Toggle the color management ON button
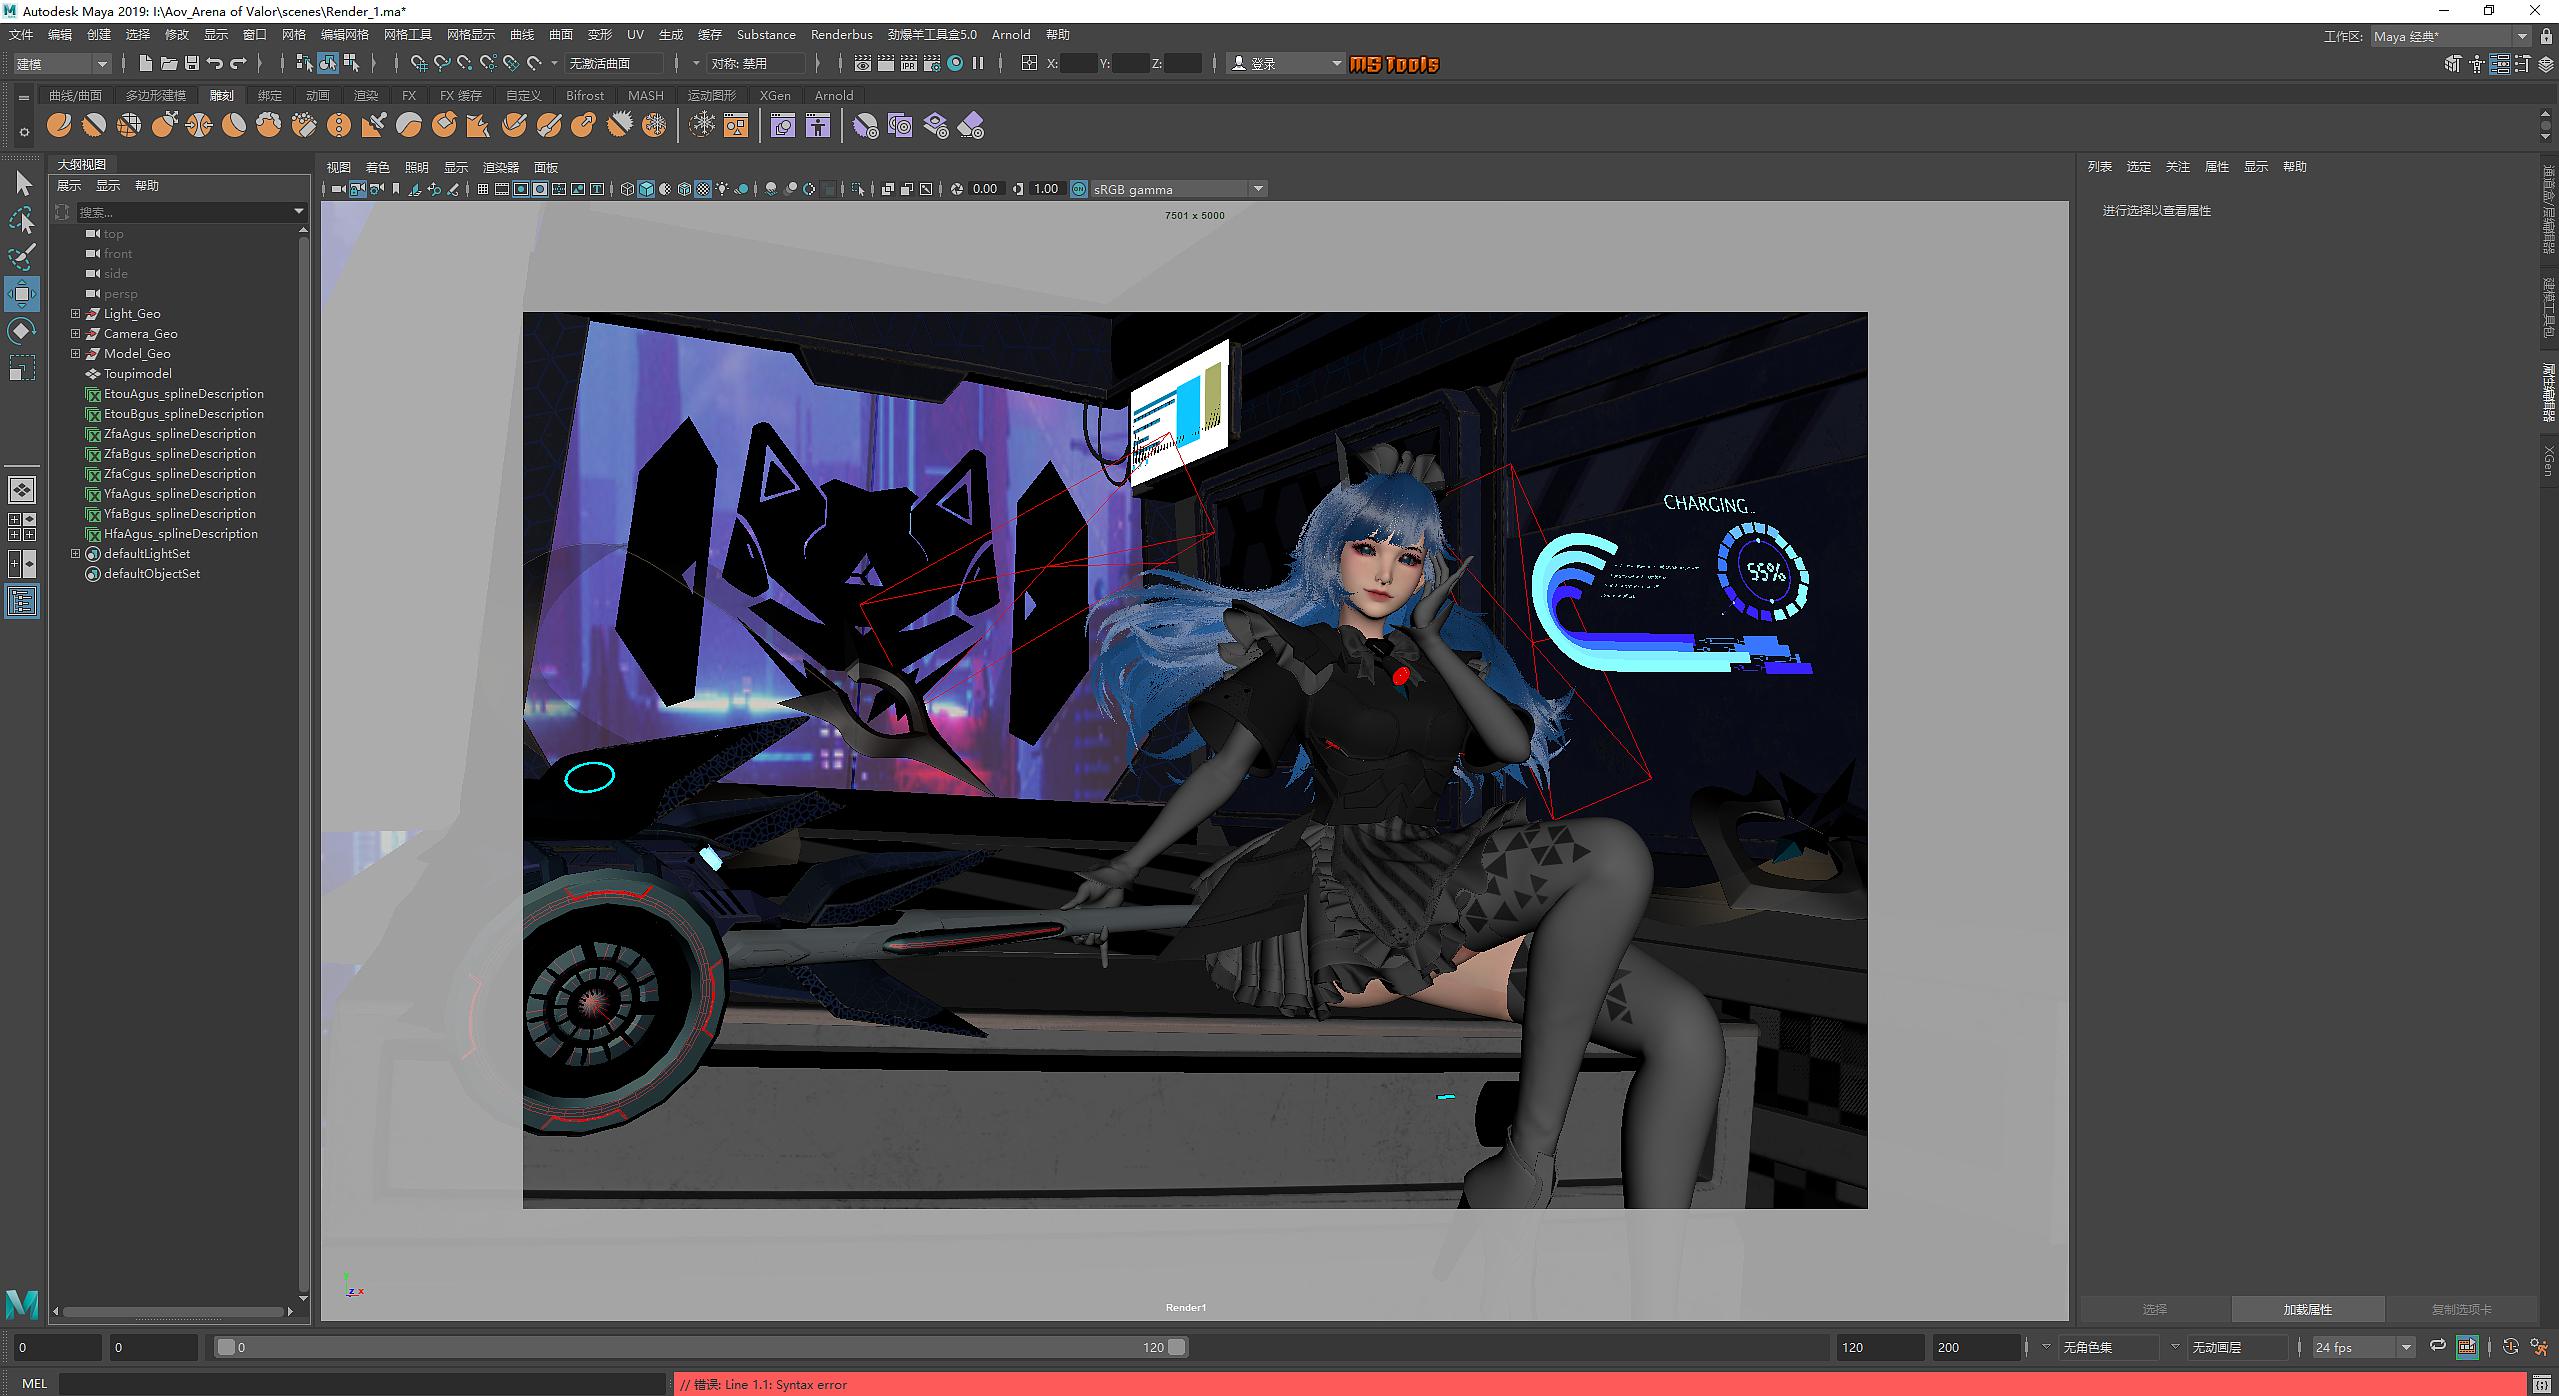The height and width of the screenshot is (1396, 2559). (x=1079, y=189)
